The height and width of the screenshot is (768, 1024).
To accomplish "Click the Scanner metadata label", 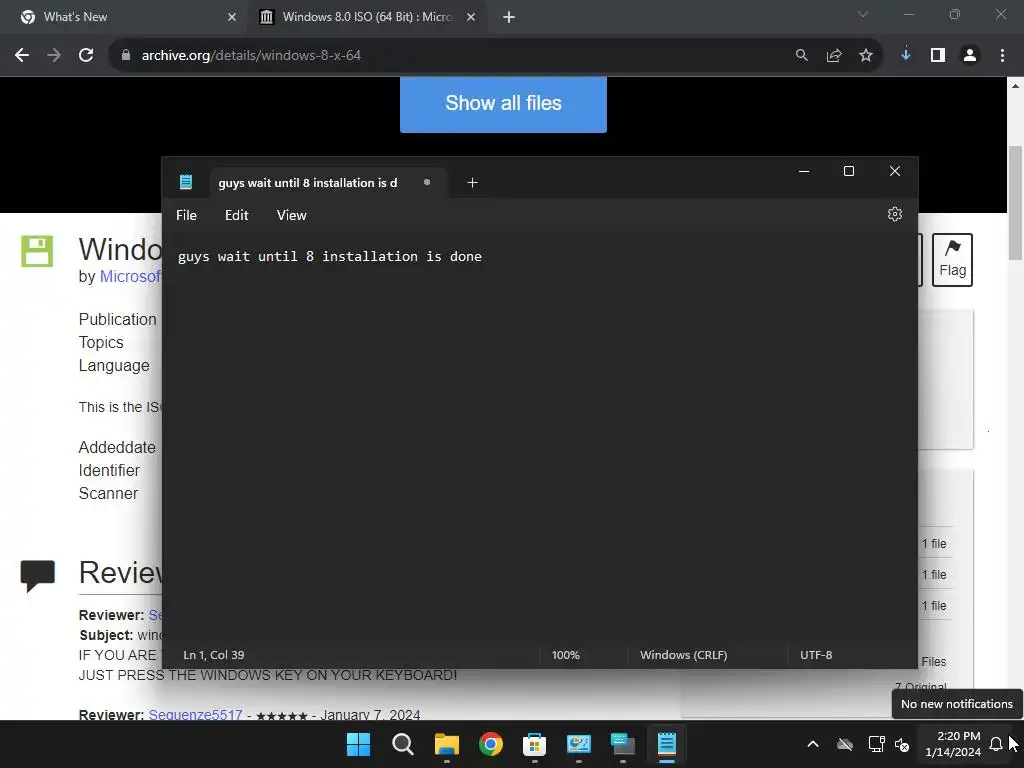I will [108, 493].
